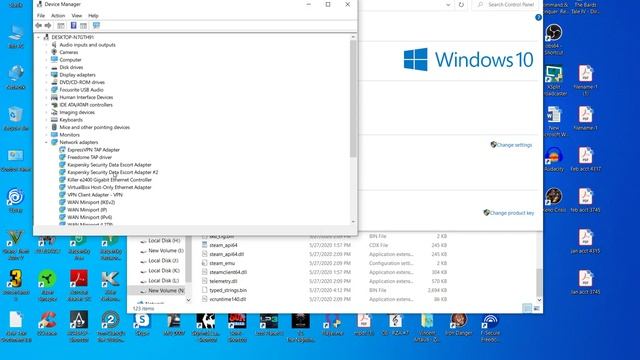Click the scan for hardware changes monitor icon
Image resolution: width=640 pixels, height=360 pixels.
pyautogui.click(x=96, y=25)
